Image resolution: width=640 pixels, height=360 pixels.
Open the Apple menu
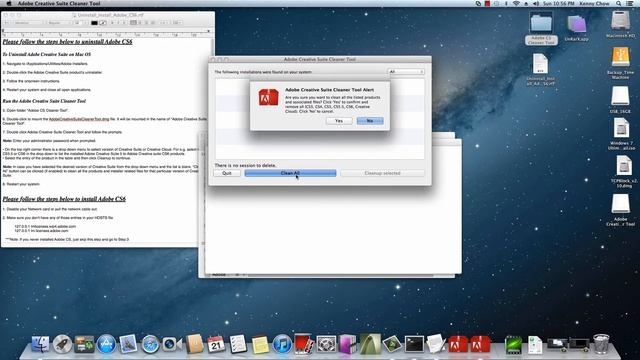9,4
